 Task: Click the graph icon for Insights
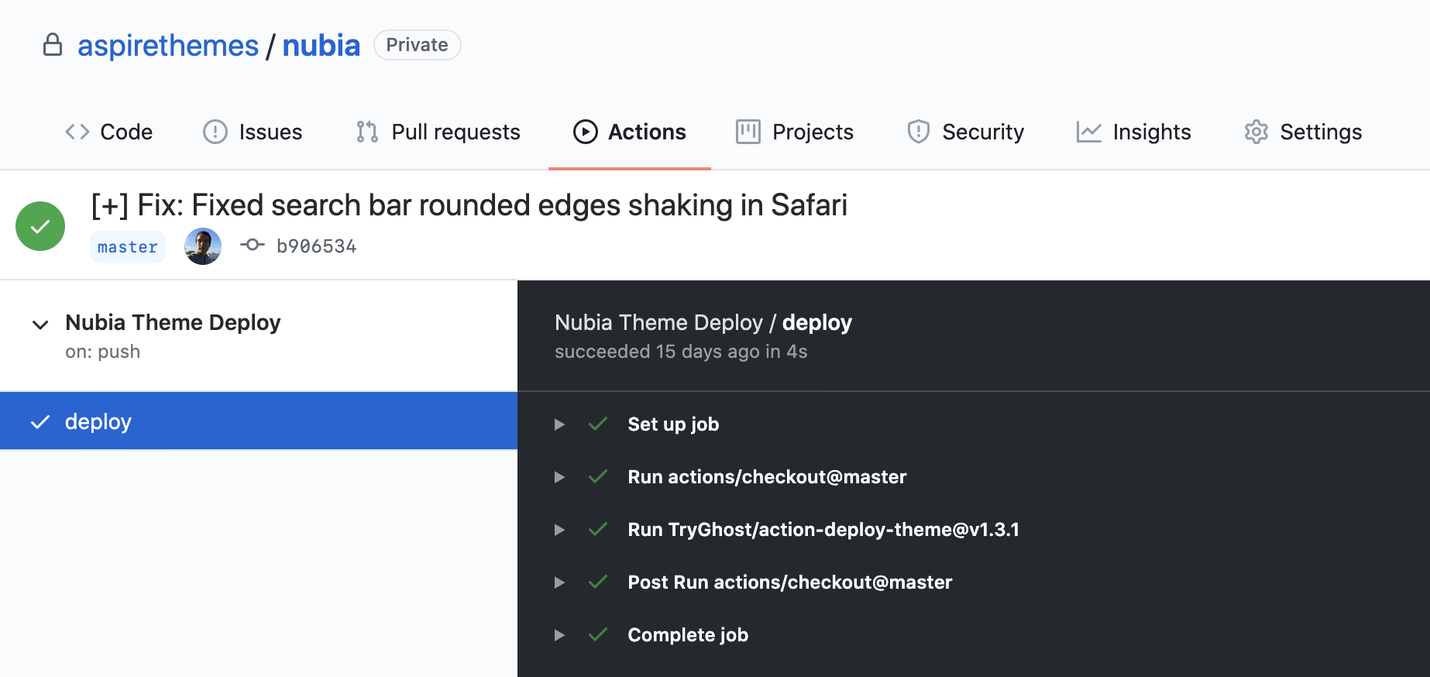tap(1089, 132)
